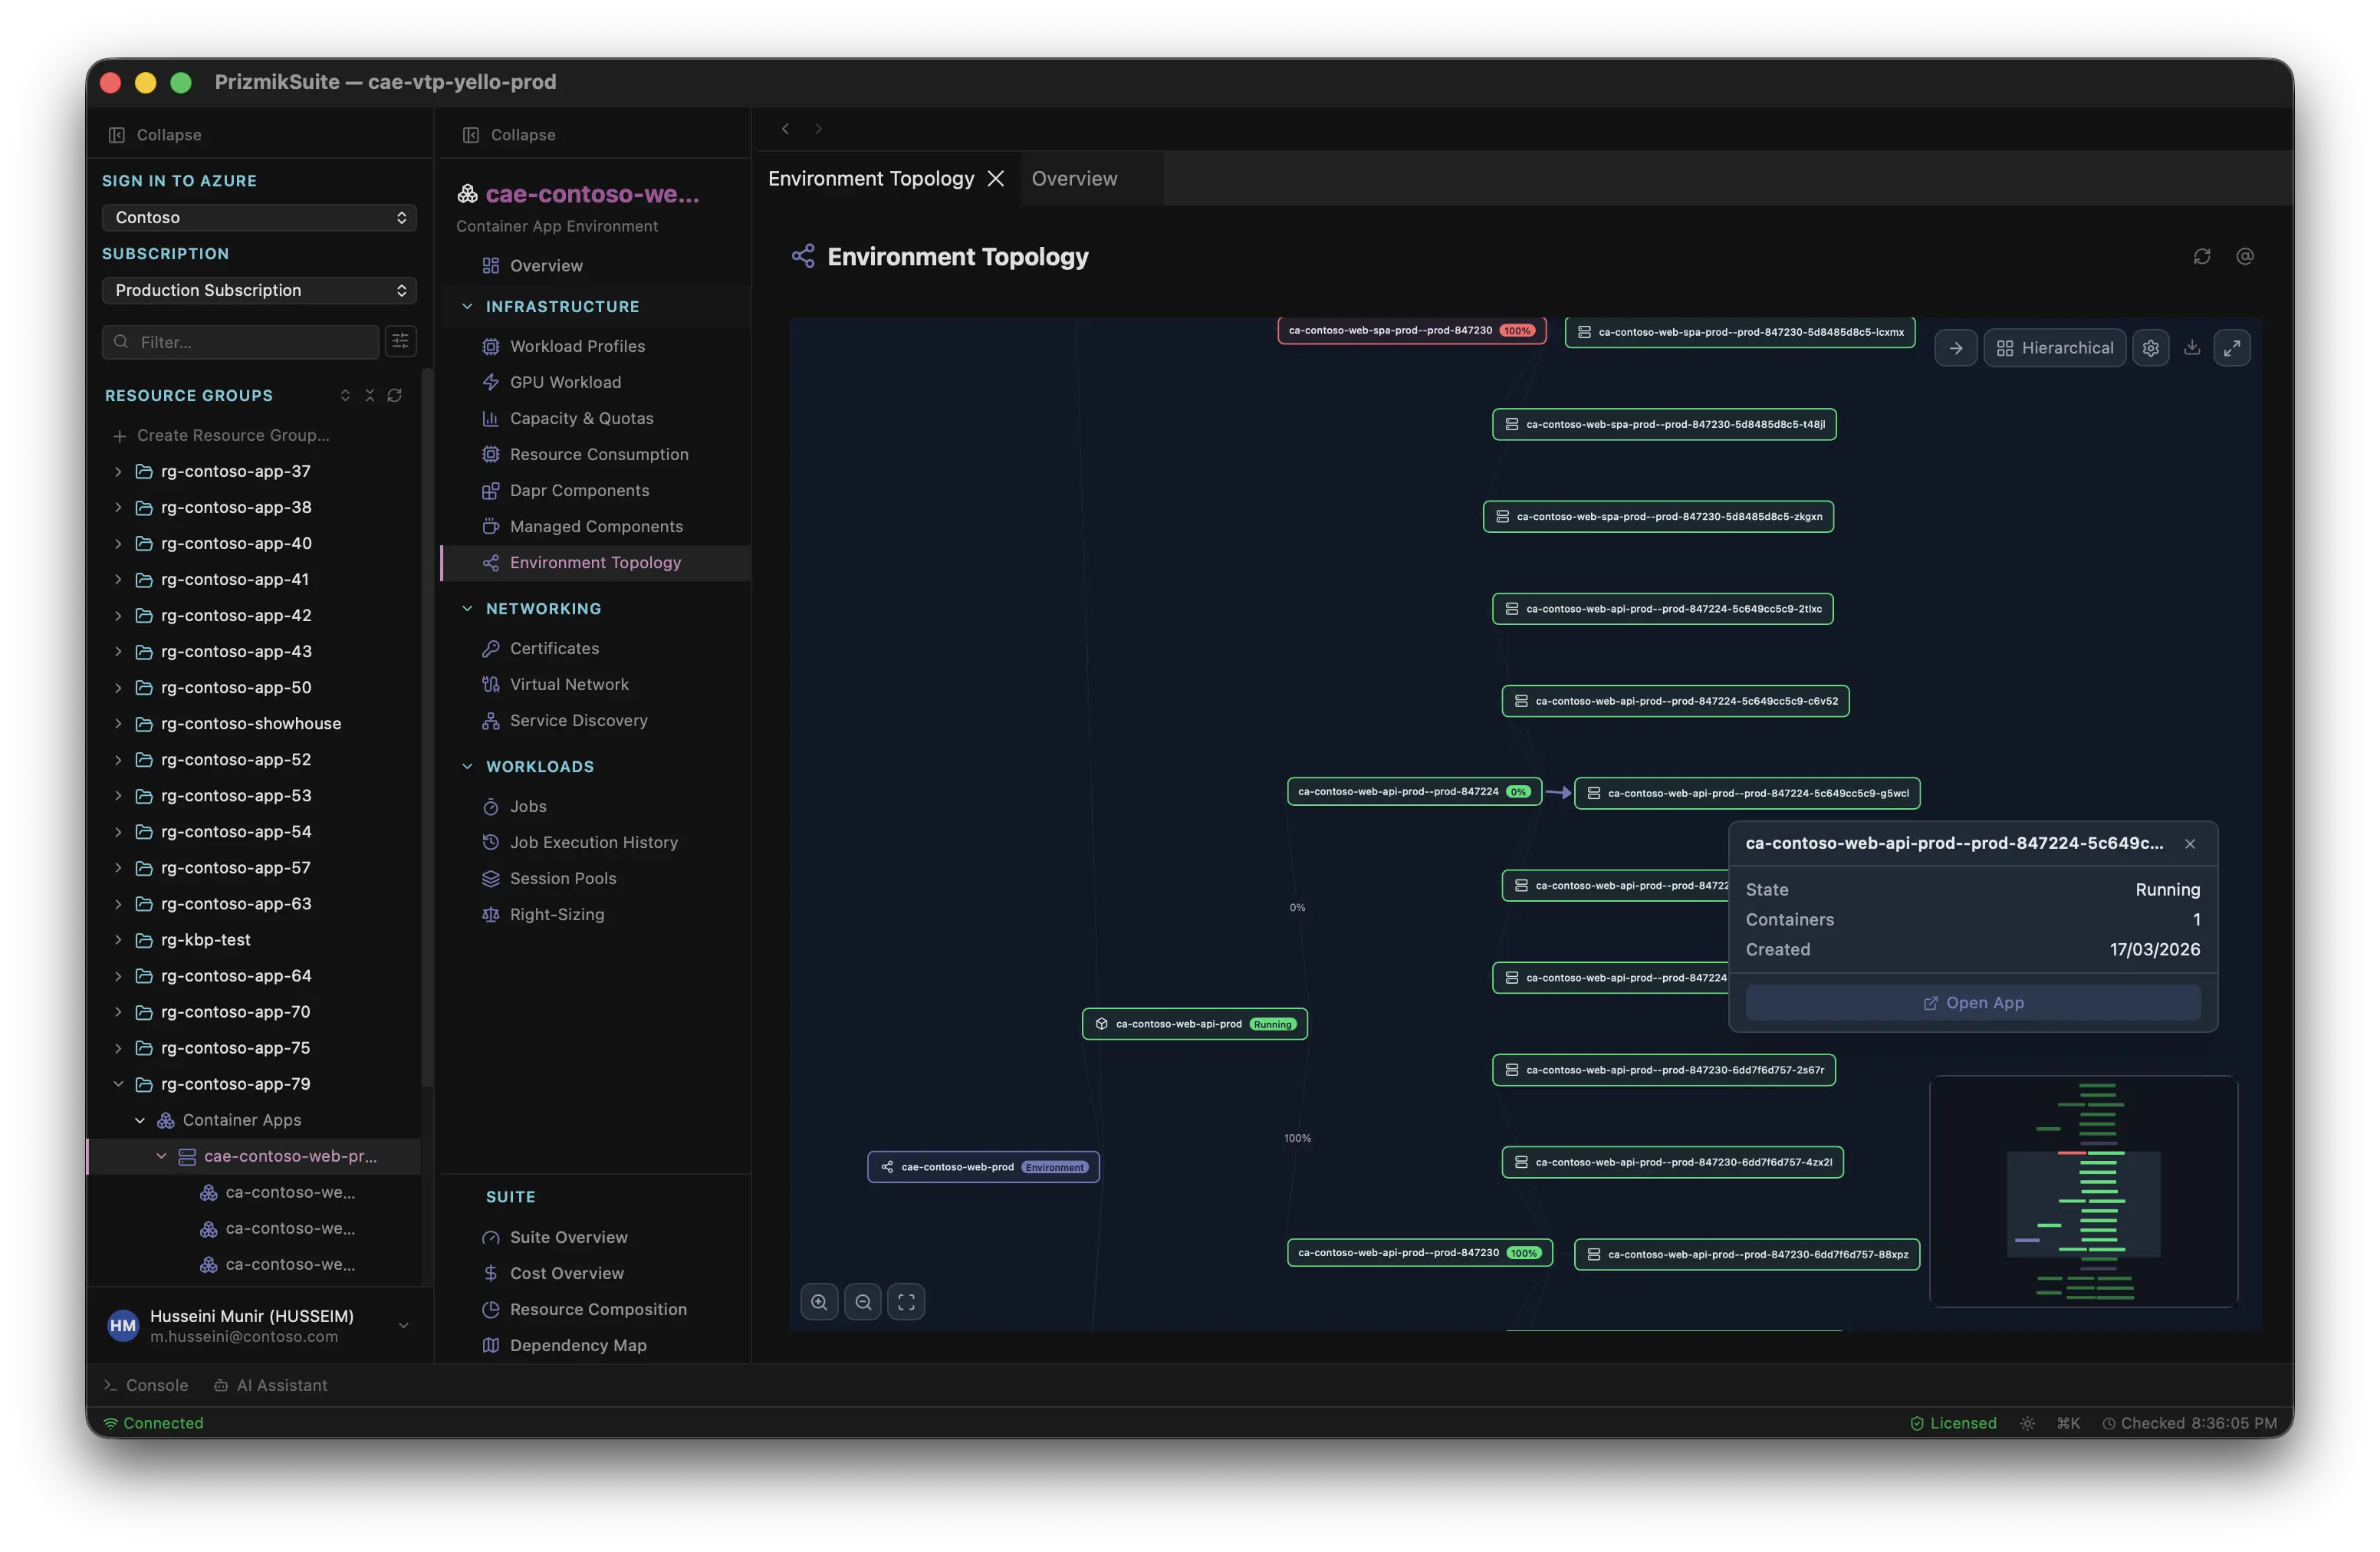Collapse the environment navigation panel
This screenshot has height=1552, width=2380.
coord(509,135)
